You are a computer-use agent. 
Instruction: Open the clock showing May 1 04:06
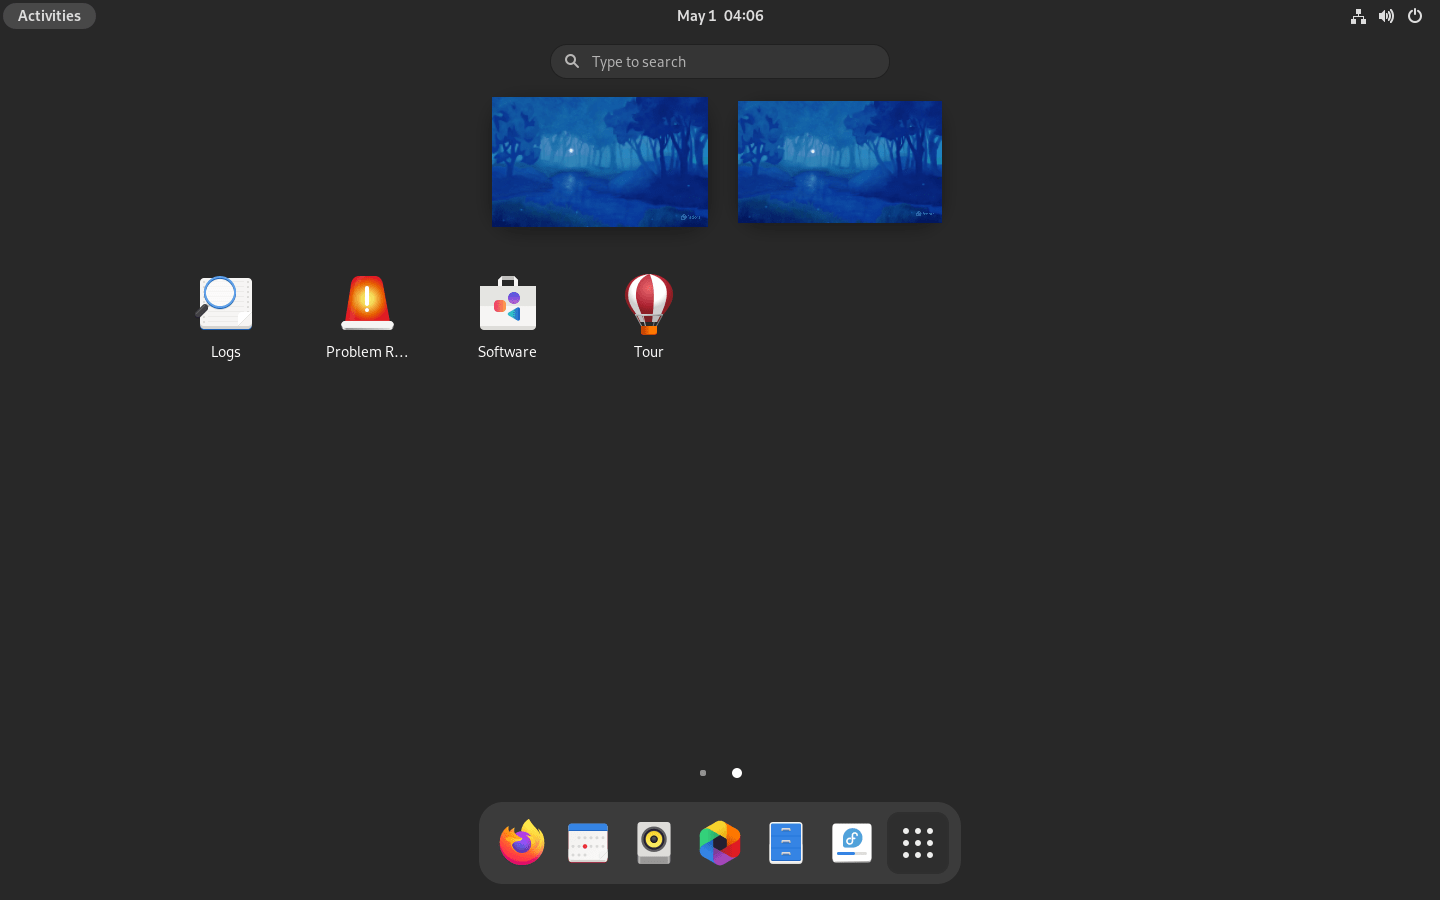720,16
